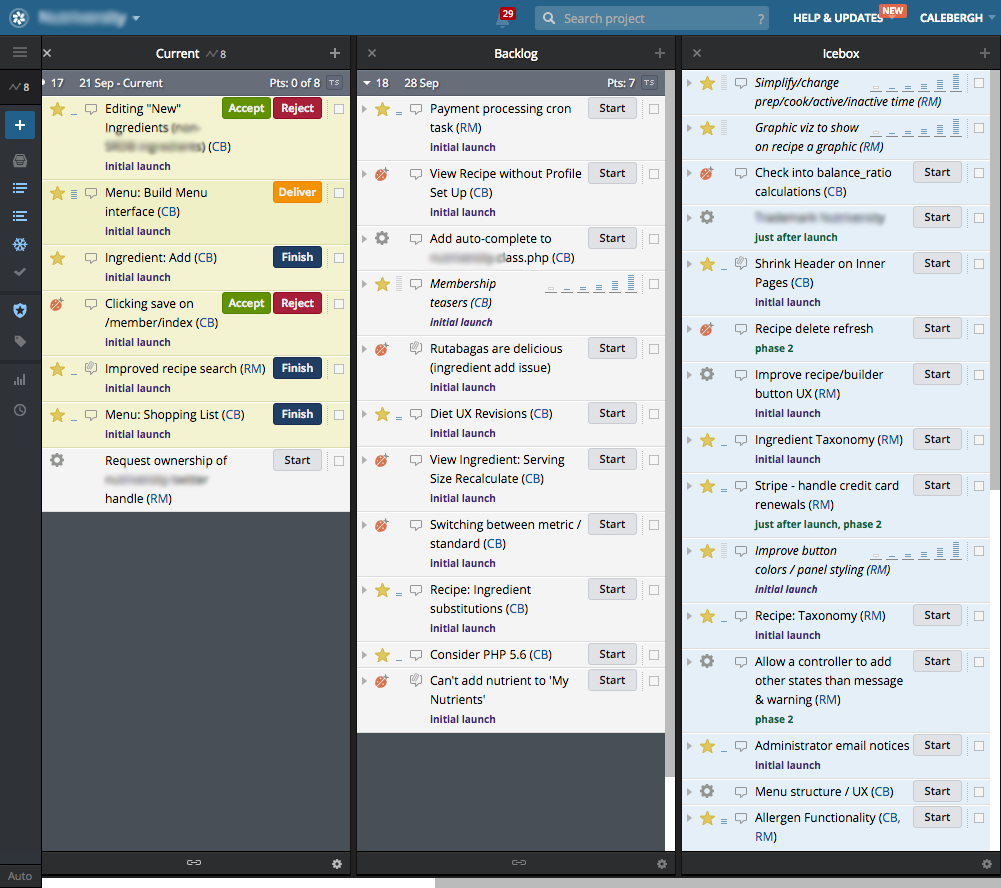Open the CALEBERGH user menu

point(956,18)
